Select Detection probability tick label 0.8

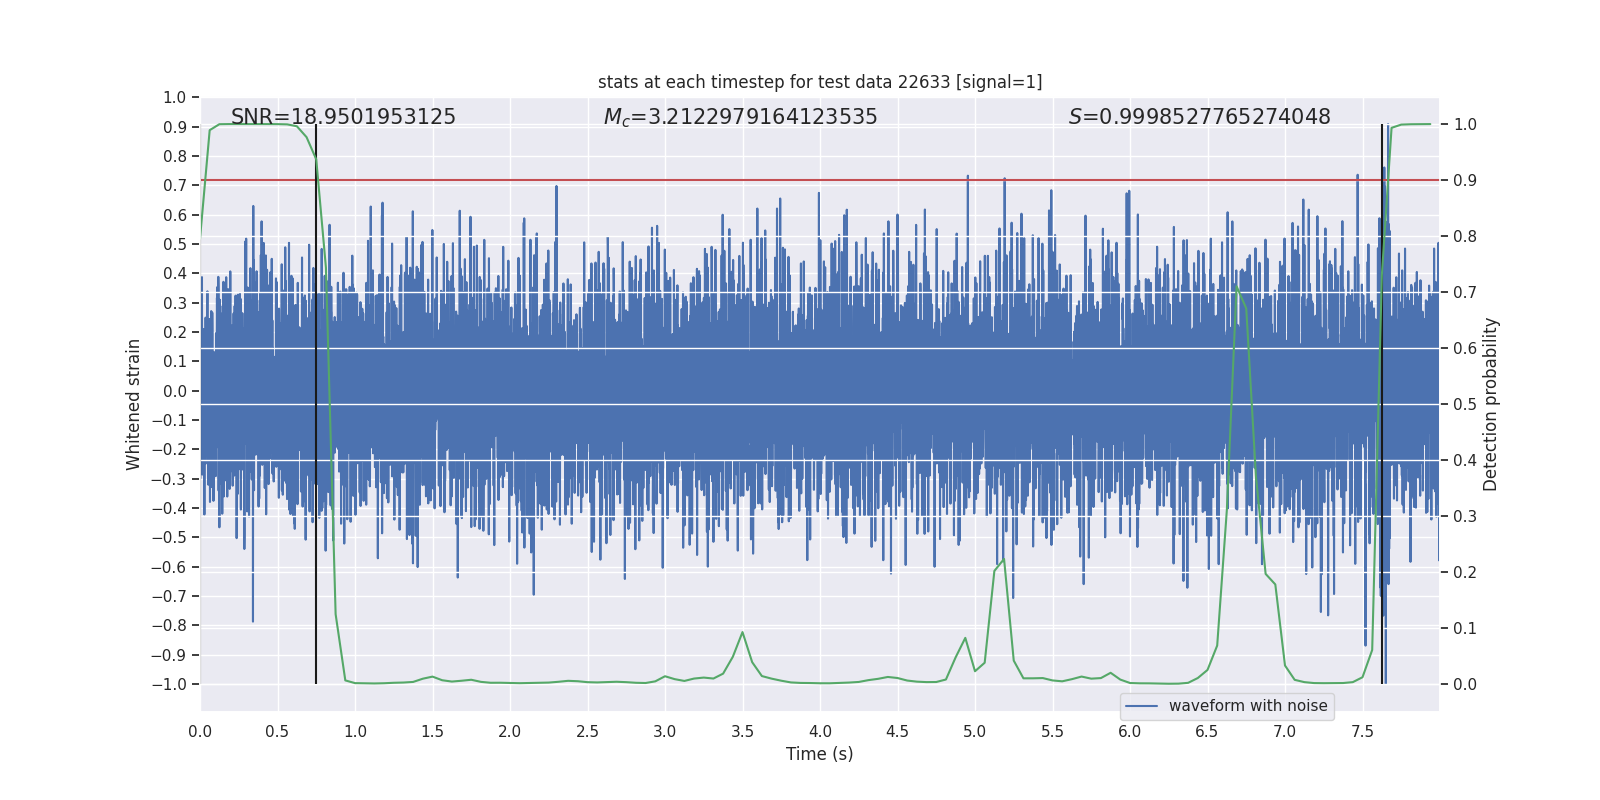[1465, 237]
